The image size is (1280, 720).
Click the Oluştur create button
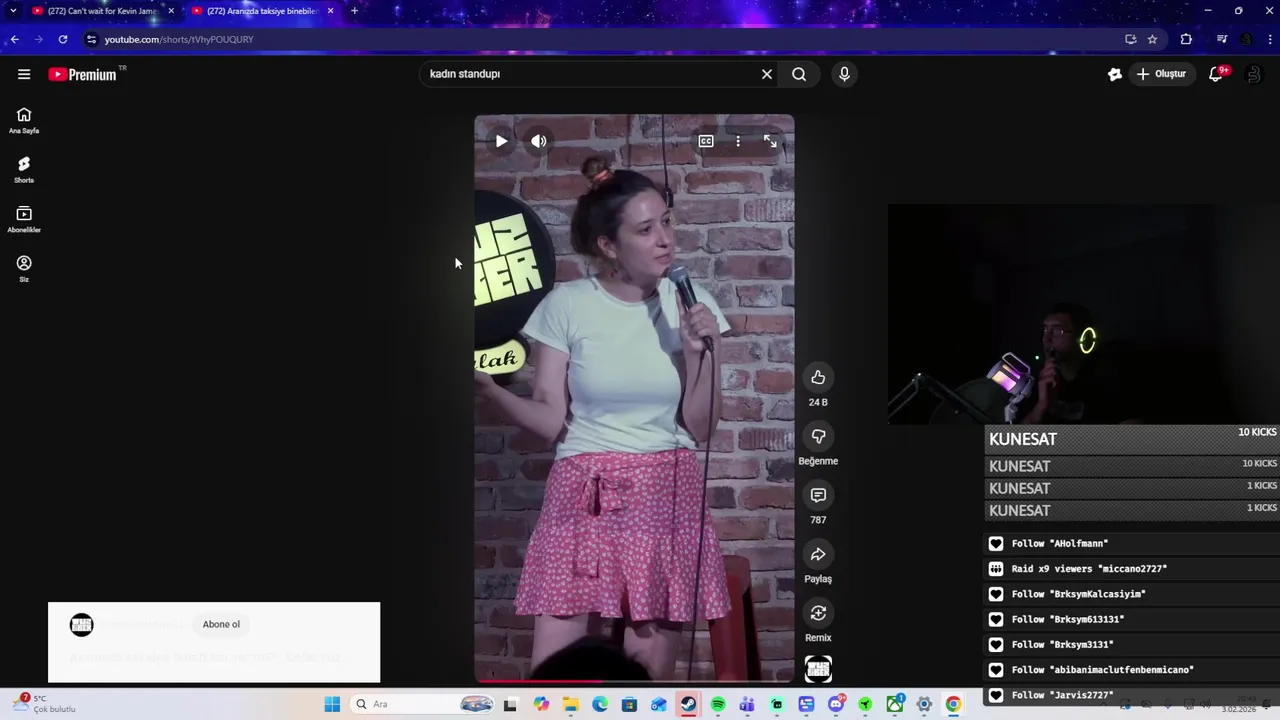coord(1161,74)
